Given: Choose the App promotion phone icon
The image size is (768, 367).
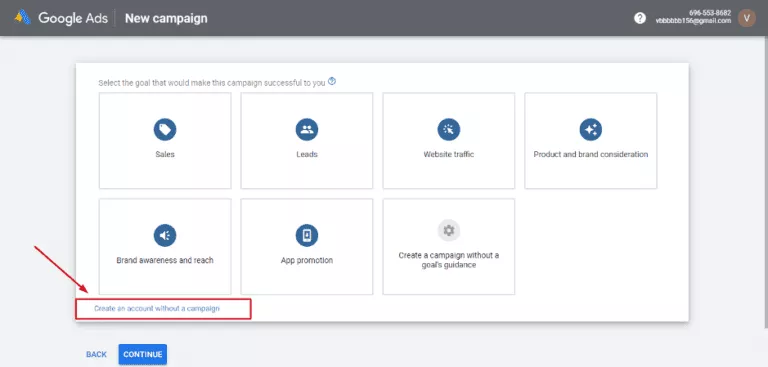Looking at the screenshot, I should pyautogui.click(x=307, y=236).
